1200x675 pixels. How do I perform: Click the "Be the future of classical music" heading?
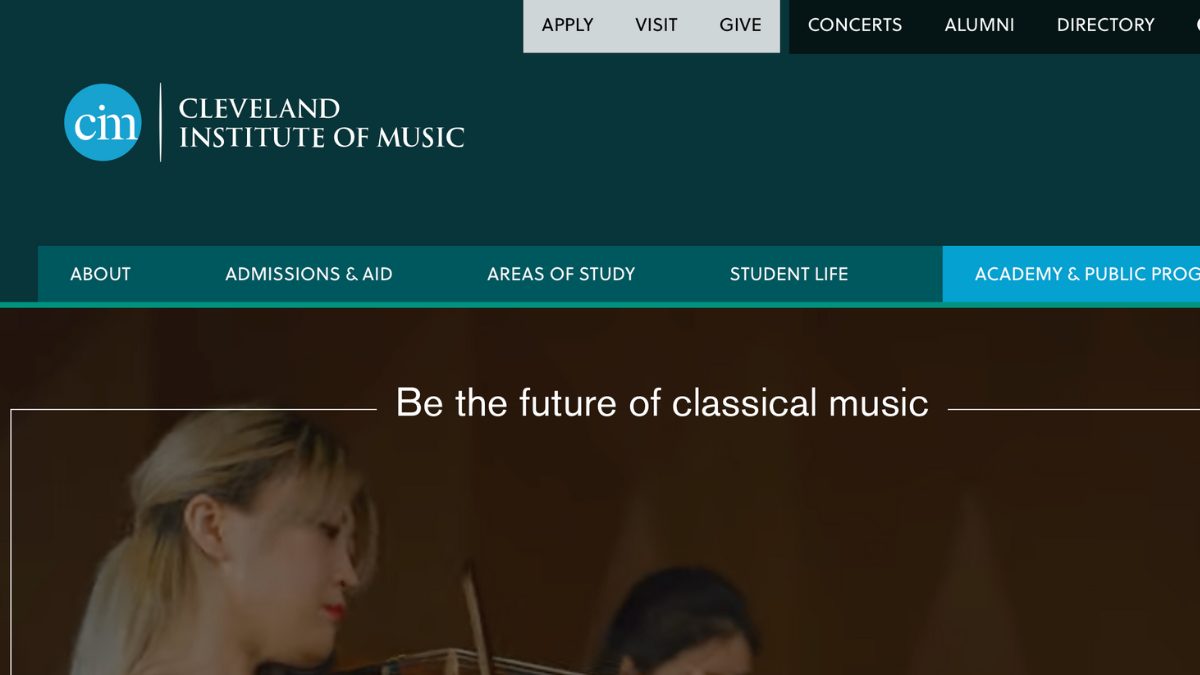662,403
